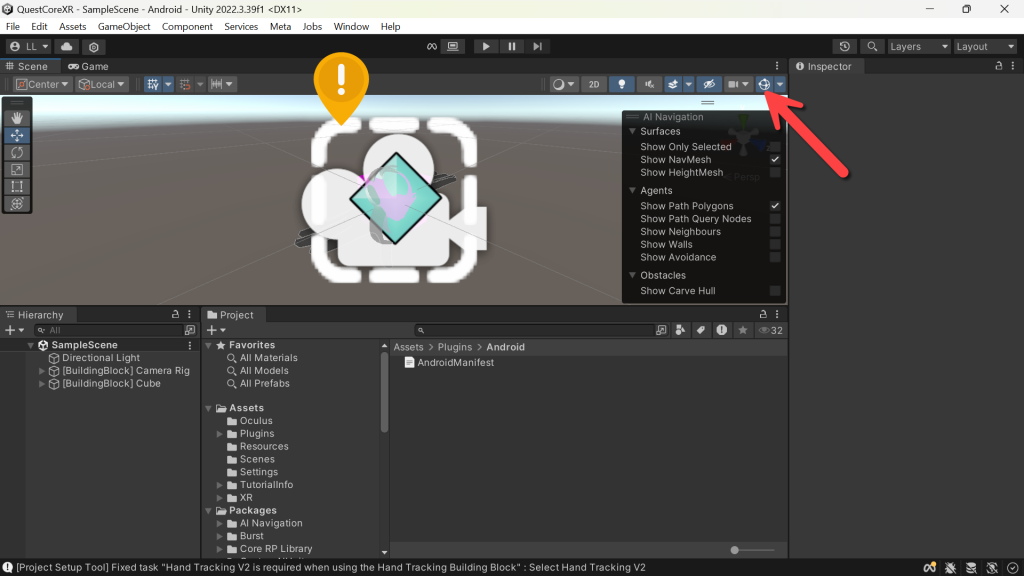The height and width of the screenshot is (576, 1024).
Task: Click the hexagon play icon beside the cloud
Action: point(93,46)
